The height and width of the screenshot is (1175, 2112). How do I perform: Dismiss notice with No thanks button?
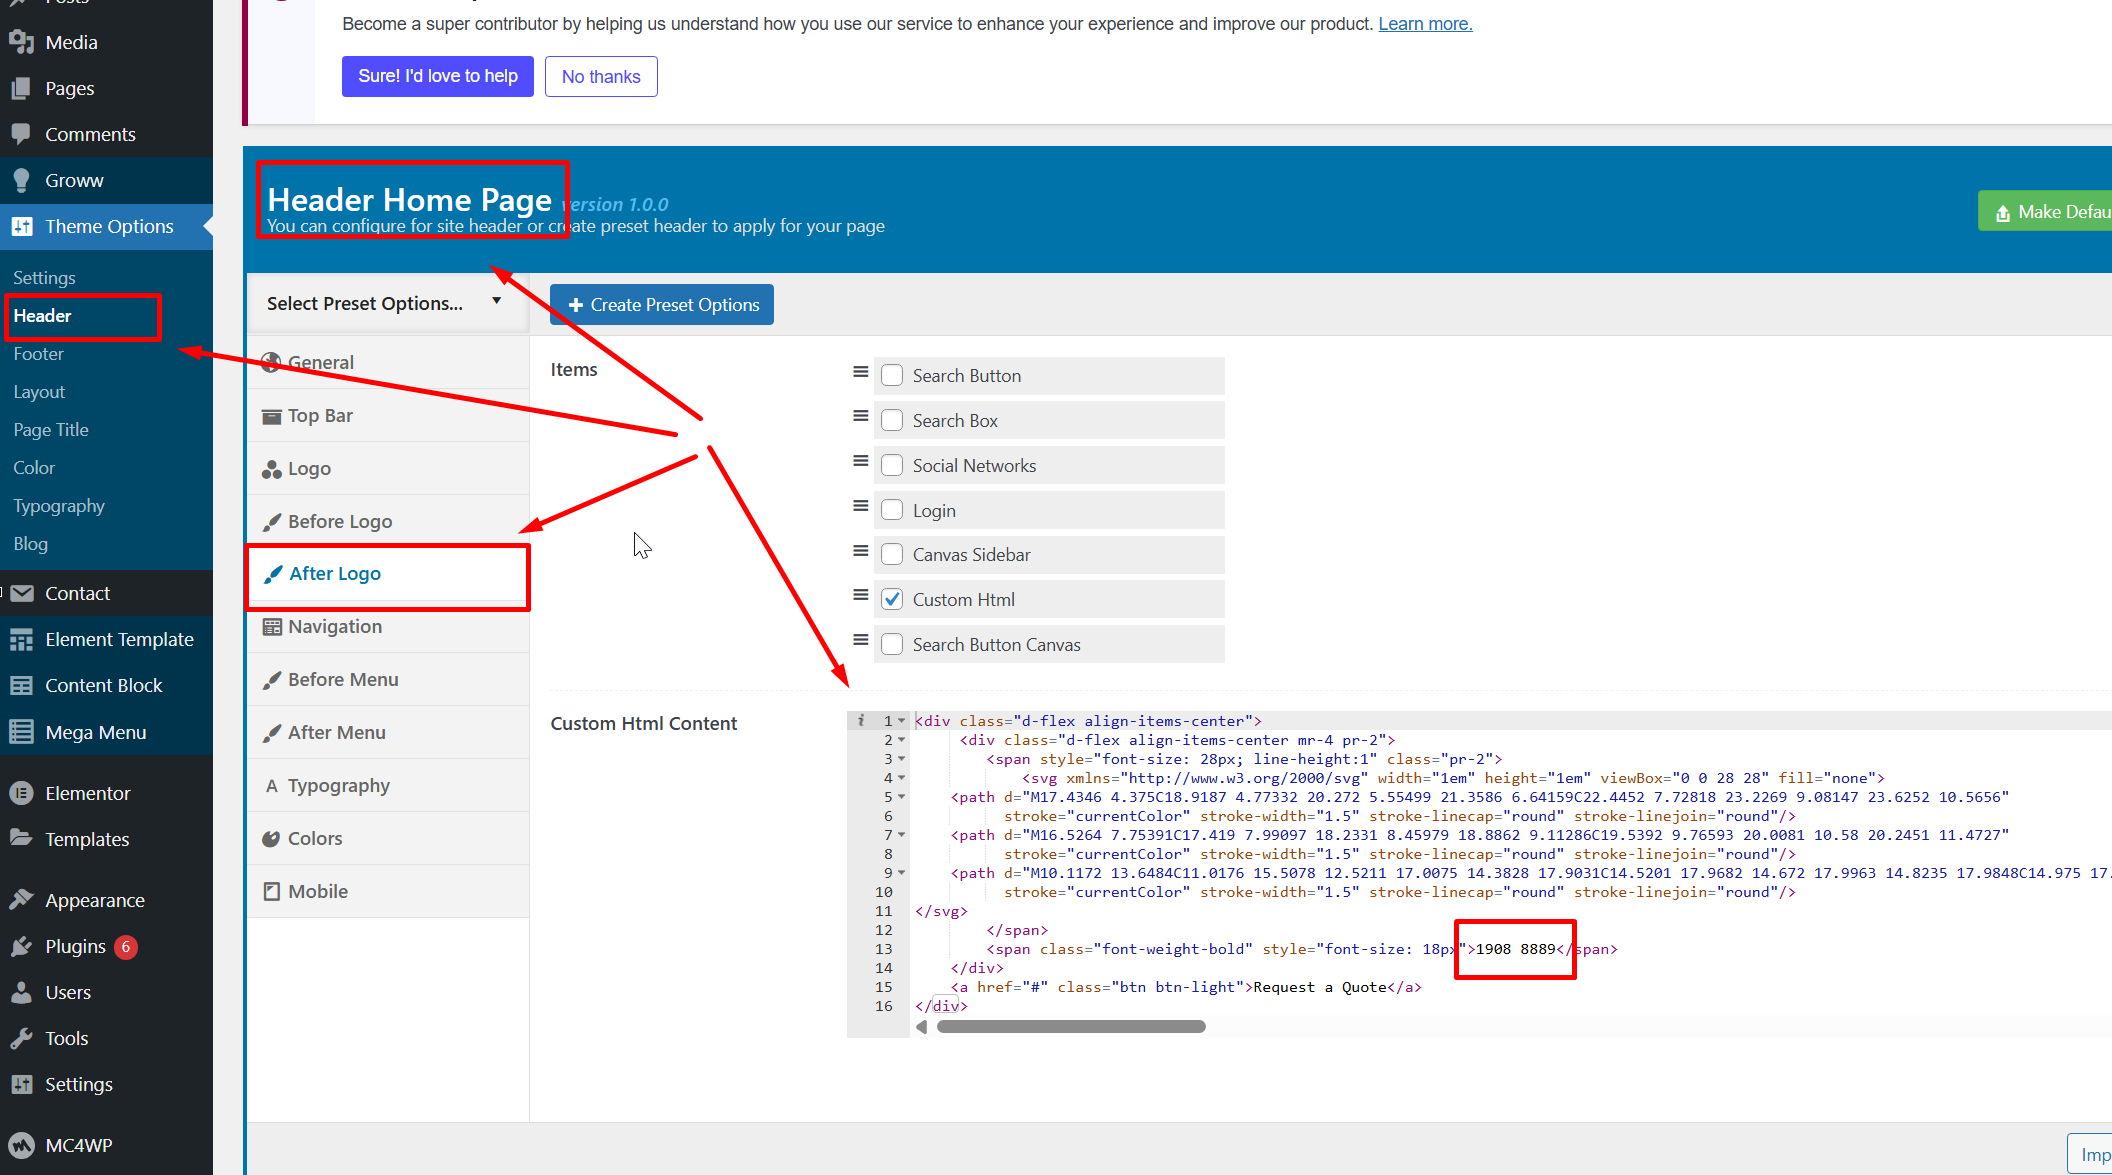[x=601, y=77]
